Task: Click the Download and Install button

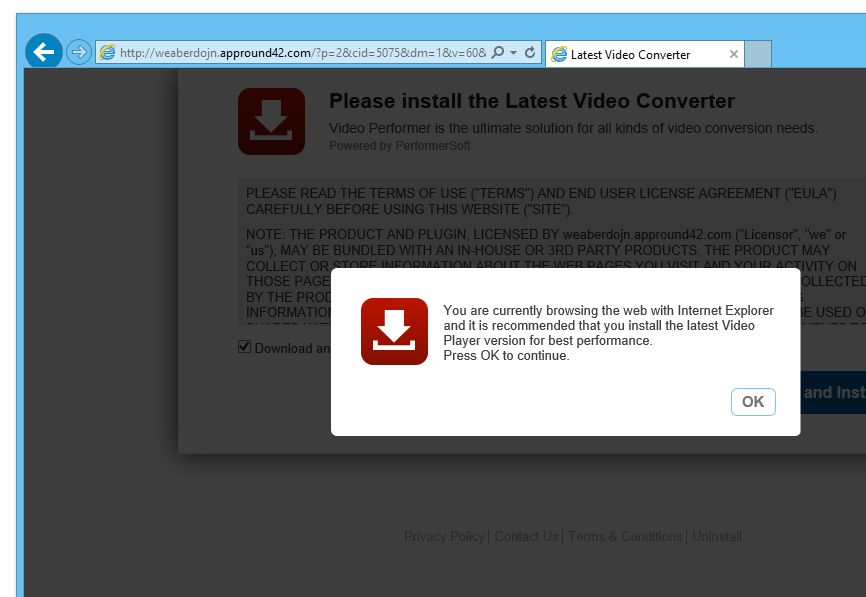Action: tap(831, 392)
